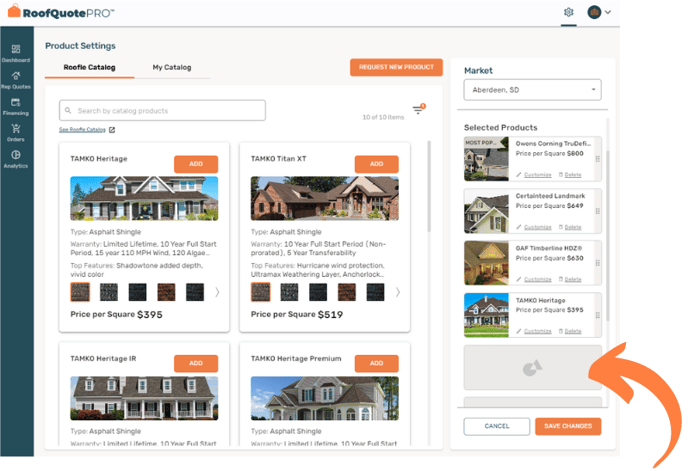
Task: Delete Certainteed Landmark product
Action: coord(570,227)
